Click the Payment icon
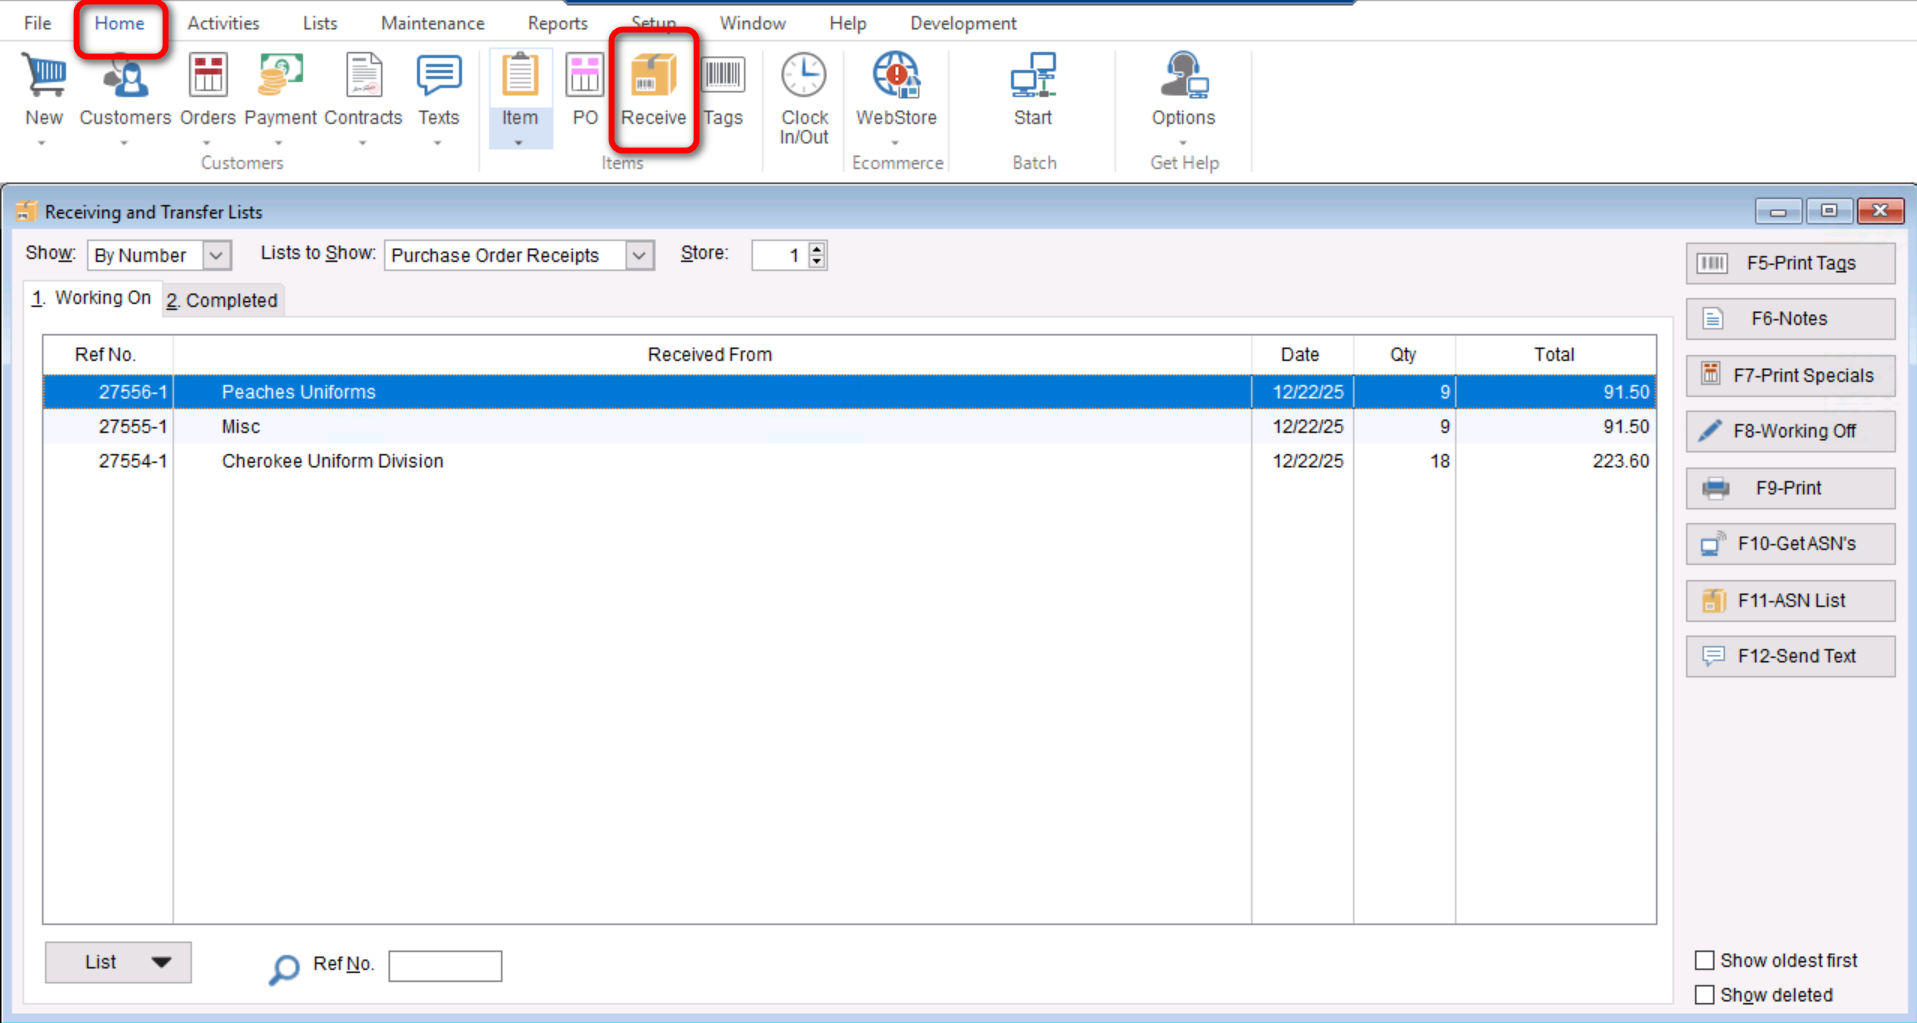 (280, 78)
